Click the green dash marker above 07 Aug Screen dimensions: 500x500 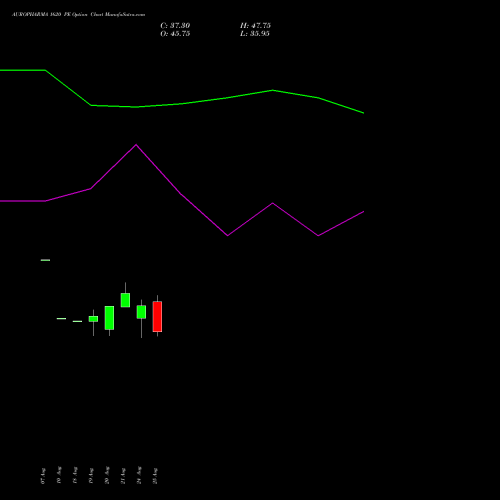(x=45, y=260)
